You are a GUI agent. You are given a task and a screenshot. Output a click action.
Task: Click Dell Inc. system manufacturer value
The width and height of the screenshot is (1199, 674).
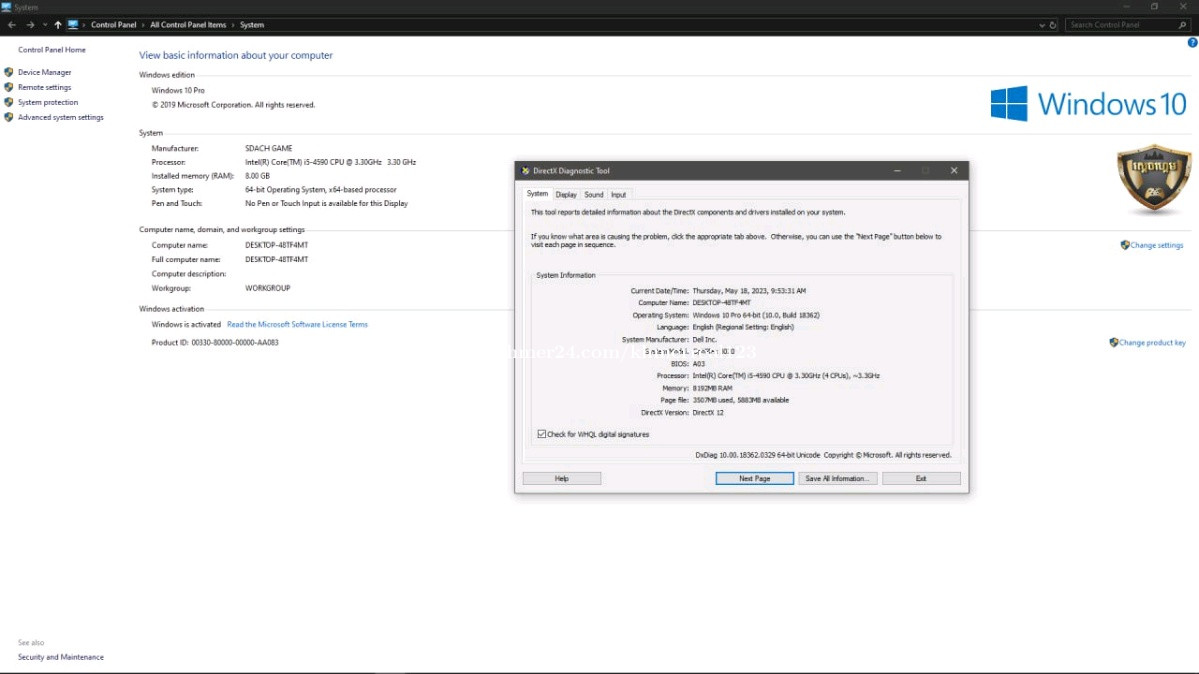click(704, 339)
